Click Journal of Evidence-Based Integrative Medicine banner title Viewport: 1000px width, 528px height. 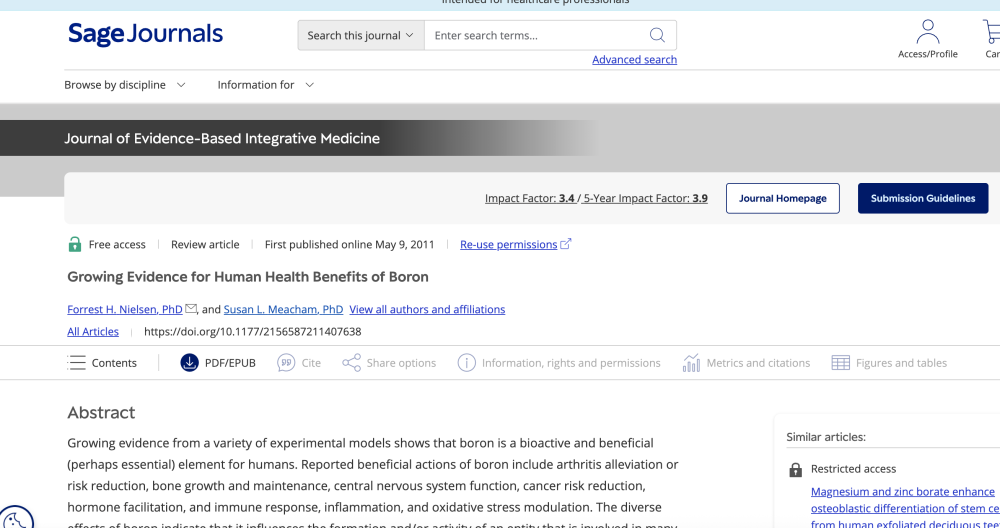222,138
